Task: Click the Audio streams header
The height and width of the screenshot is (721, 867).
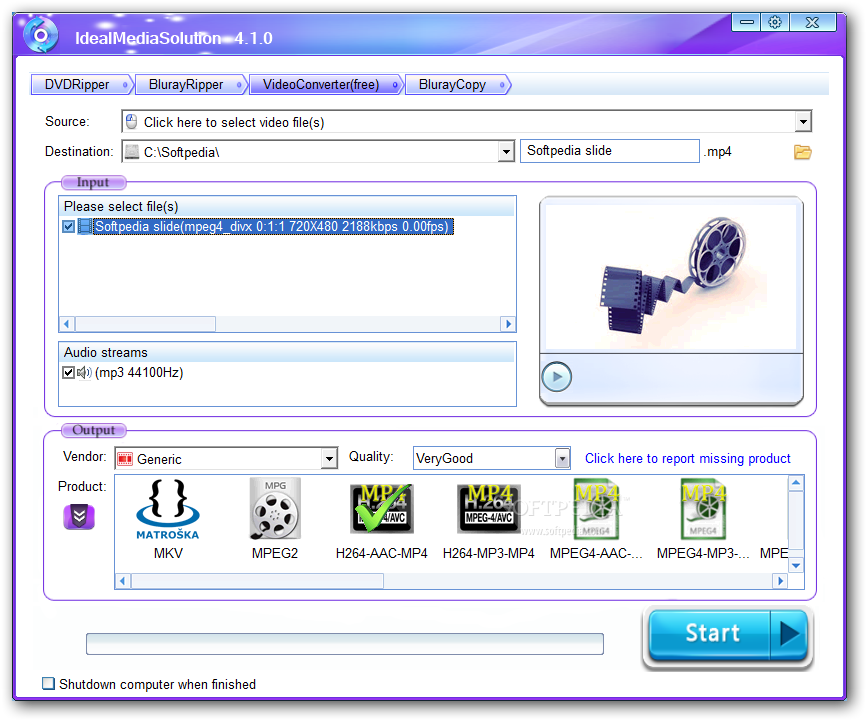Action: coord(287,352)
